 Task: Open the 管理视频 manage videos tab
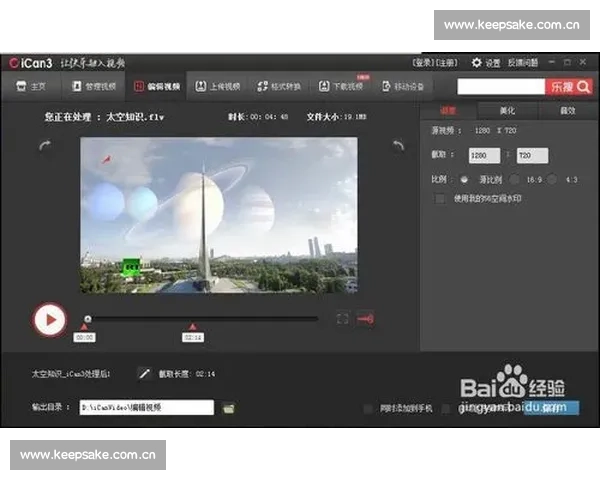point(94,87)
